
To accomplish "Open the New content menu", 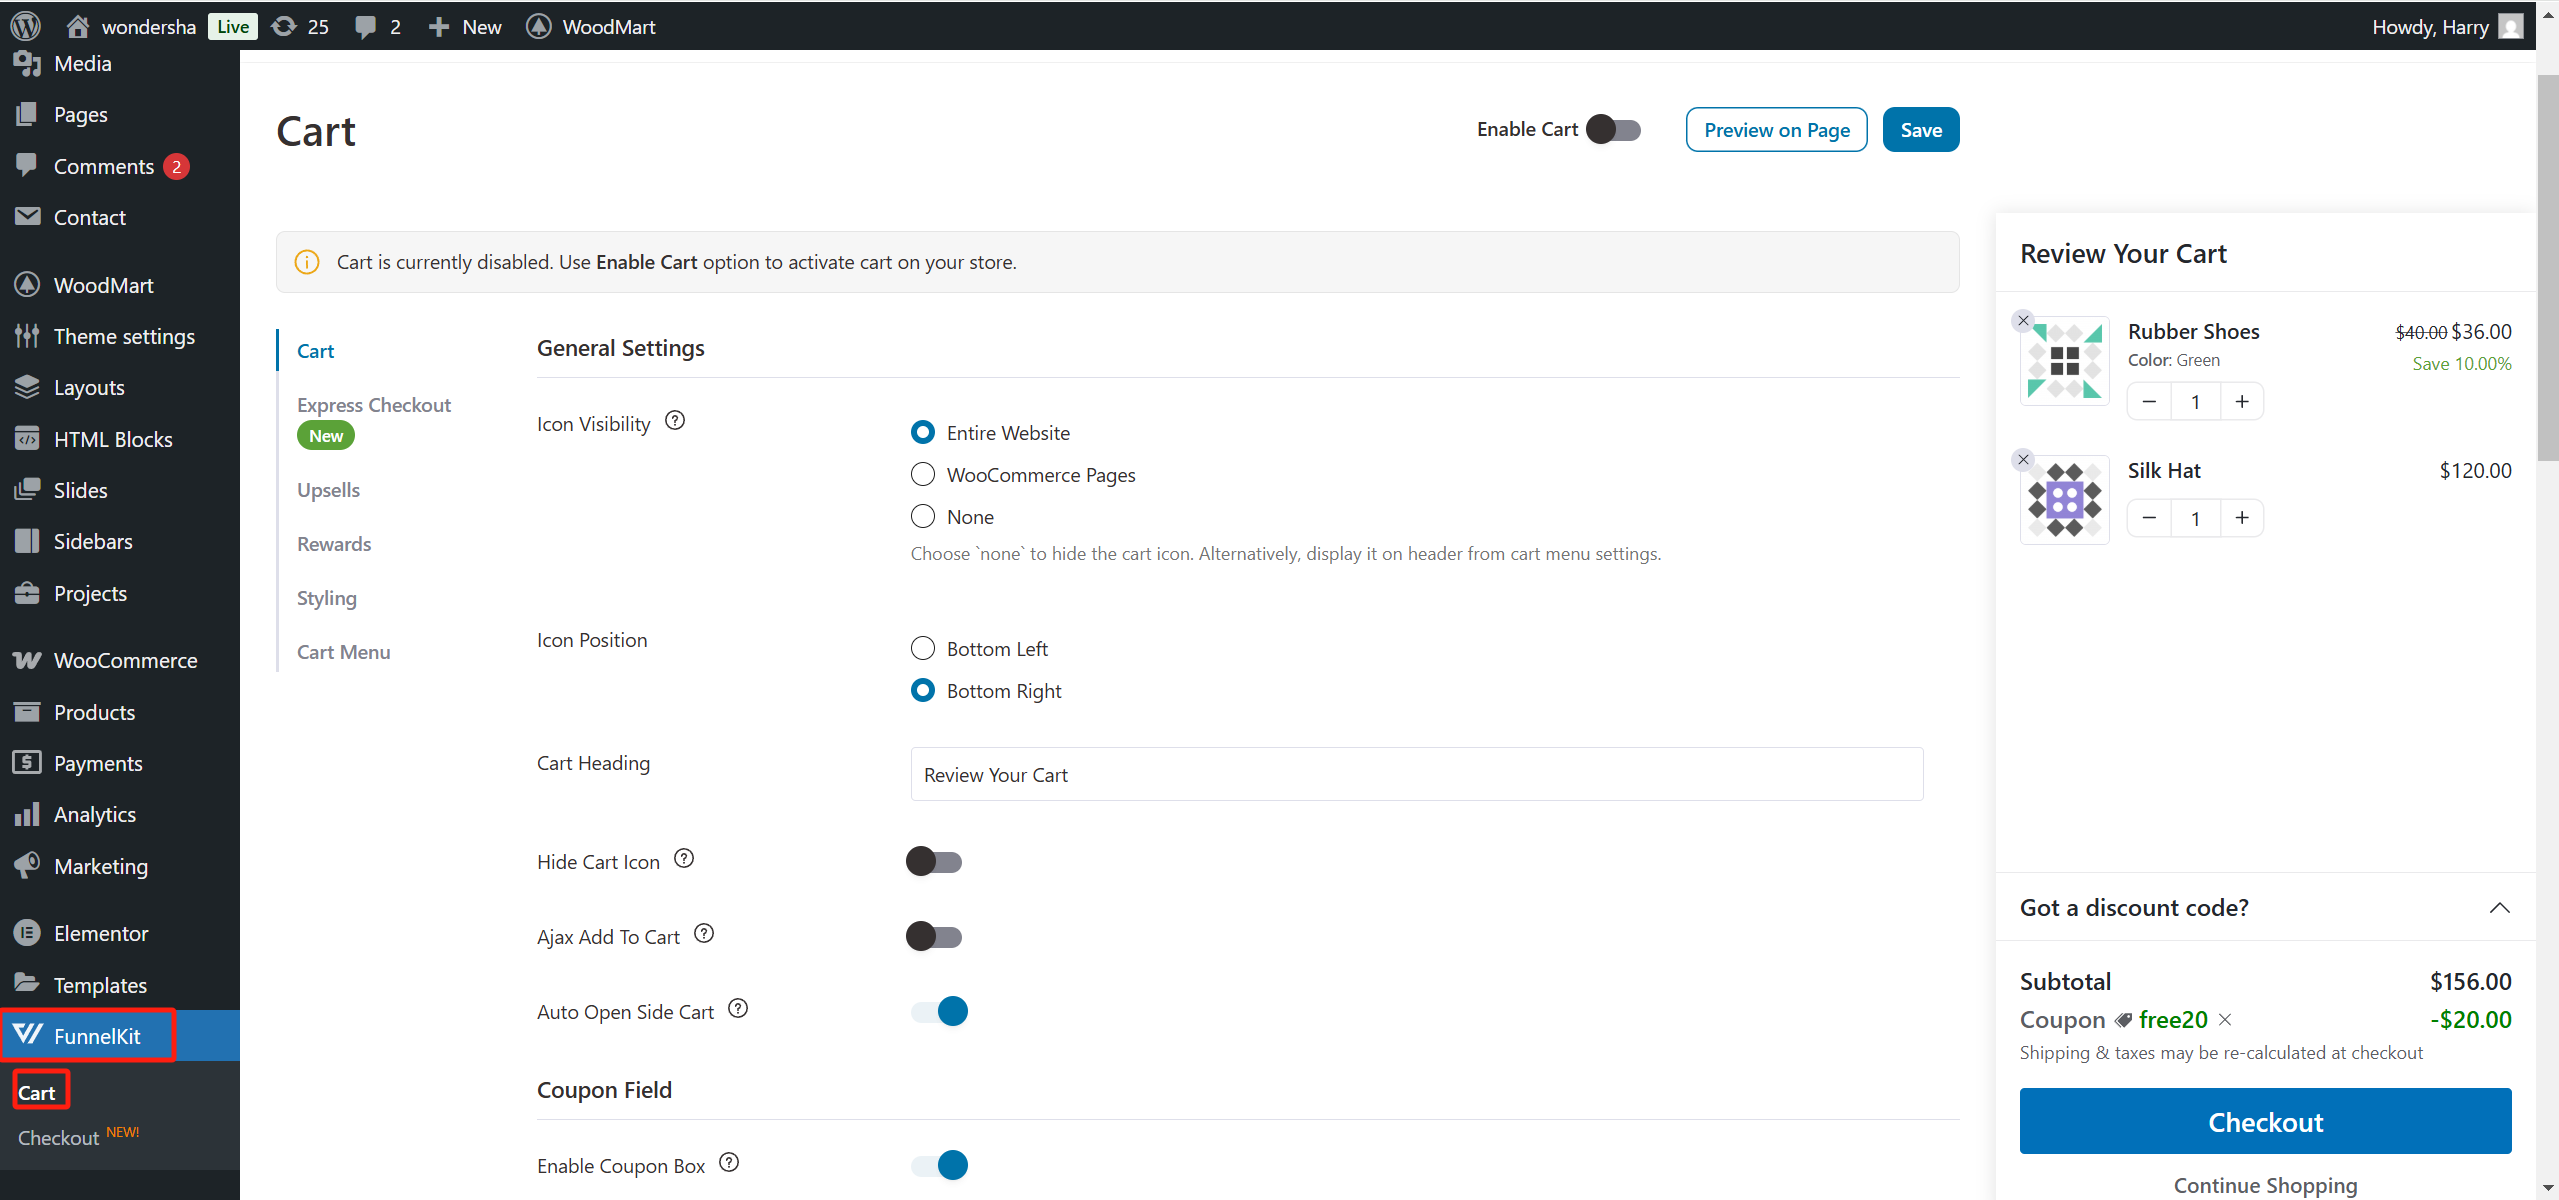I will (465, 27).
